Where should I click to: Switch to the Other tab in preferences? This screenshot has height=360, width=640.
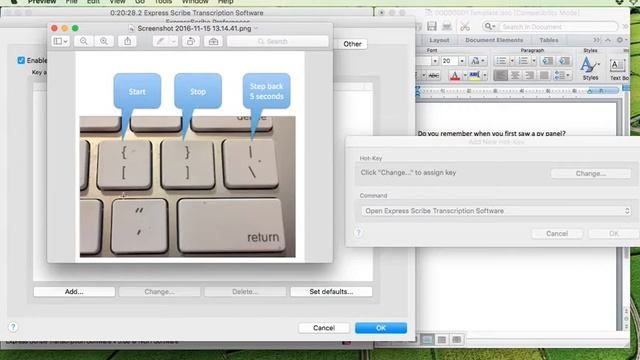pos(352,44)
